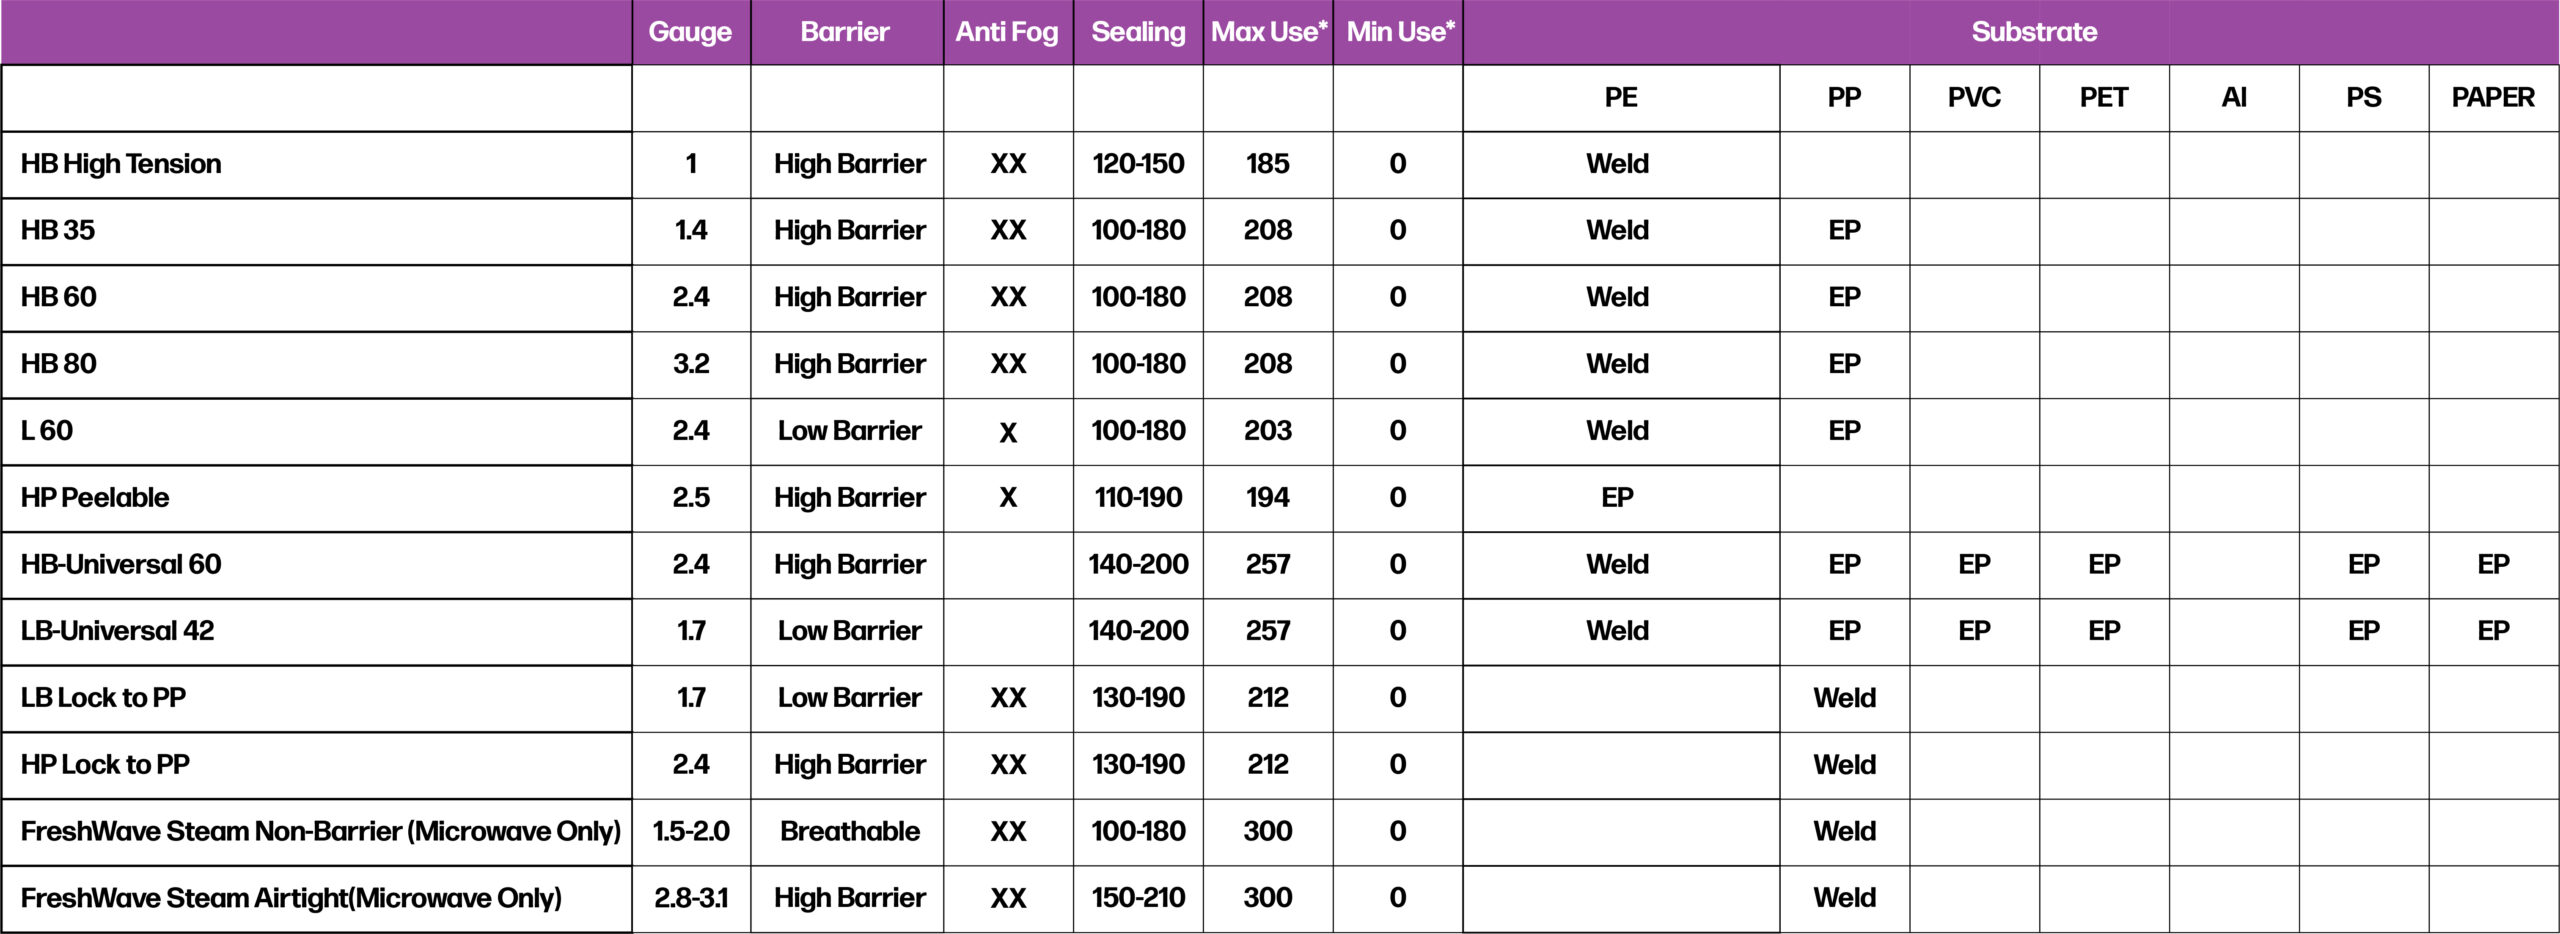The height and width of the screenshot is (934, 2560).
Task: Click the HP Peelable product name
Action: pos(95,498)
